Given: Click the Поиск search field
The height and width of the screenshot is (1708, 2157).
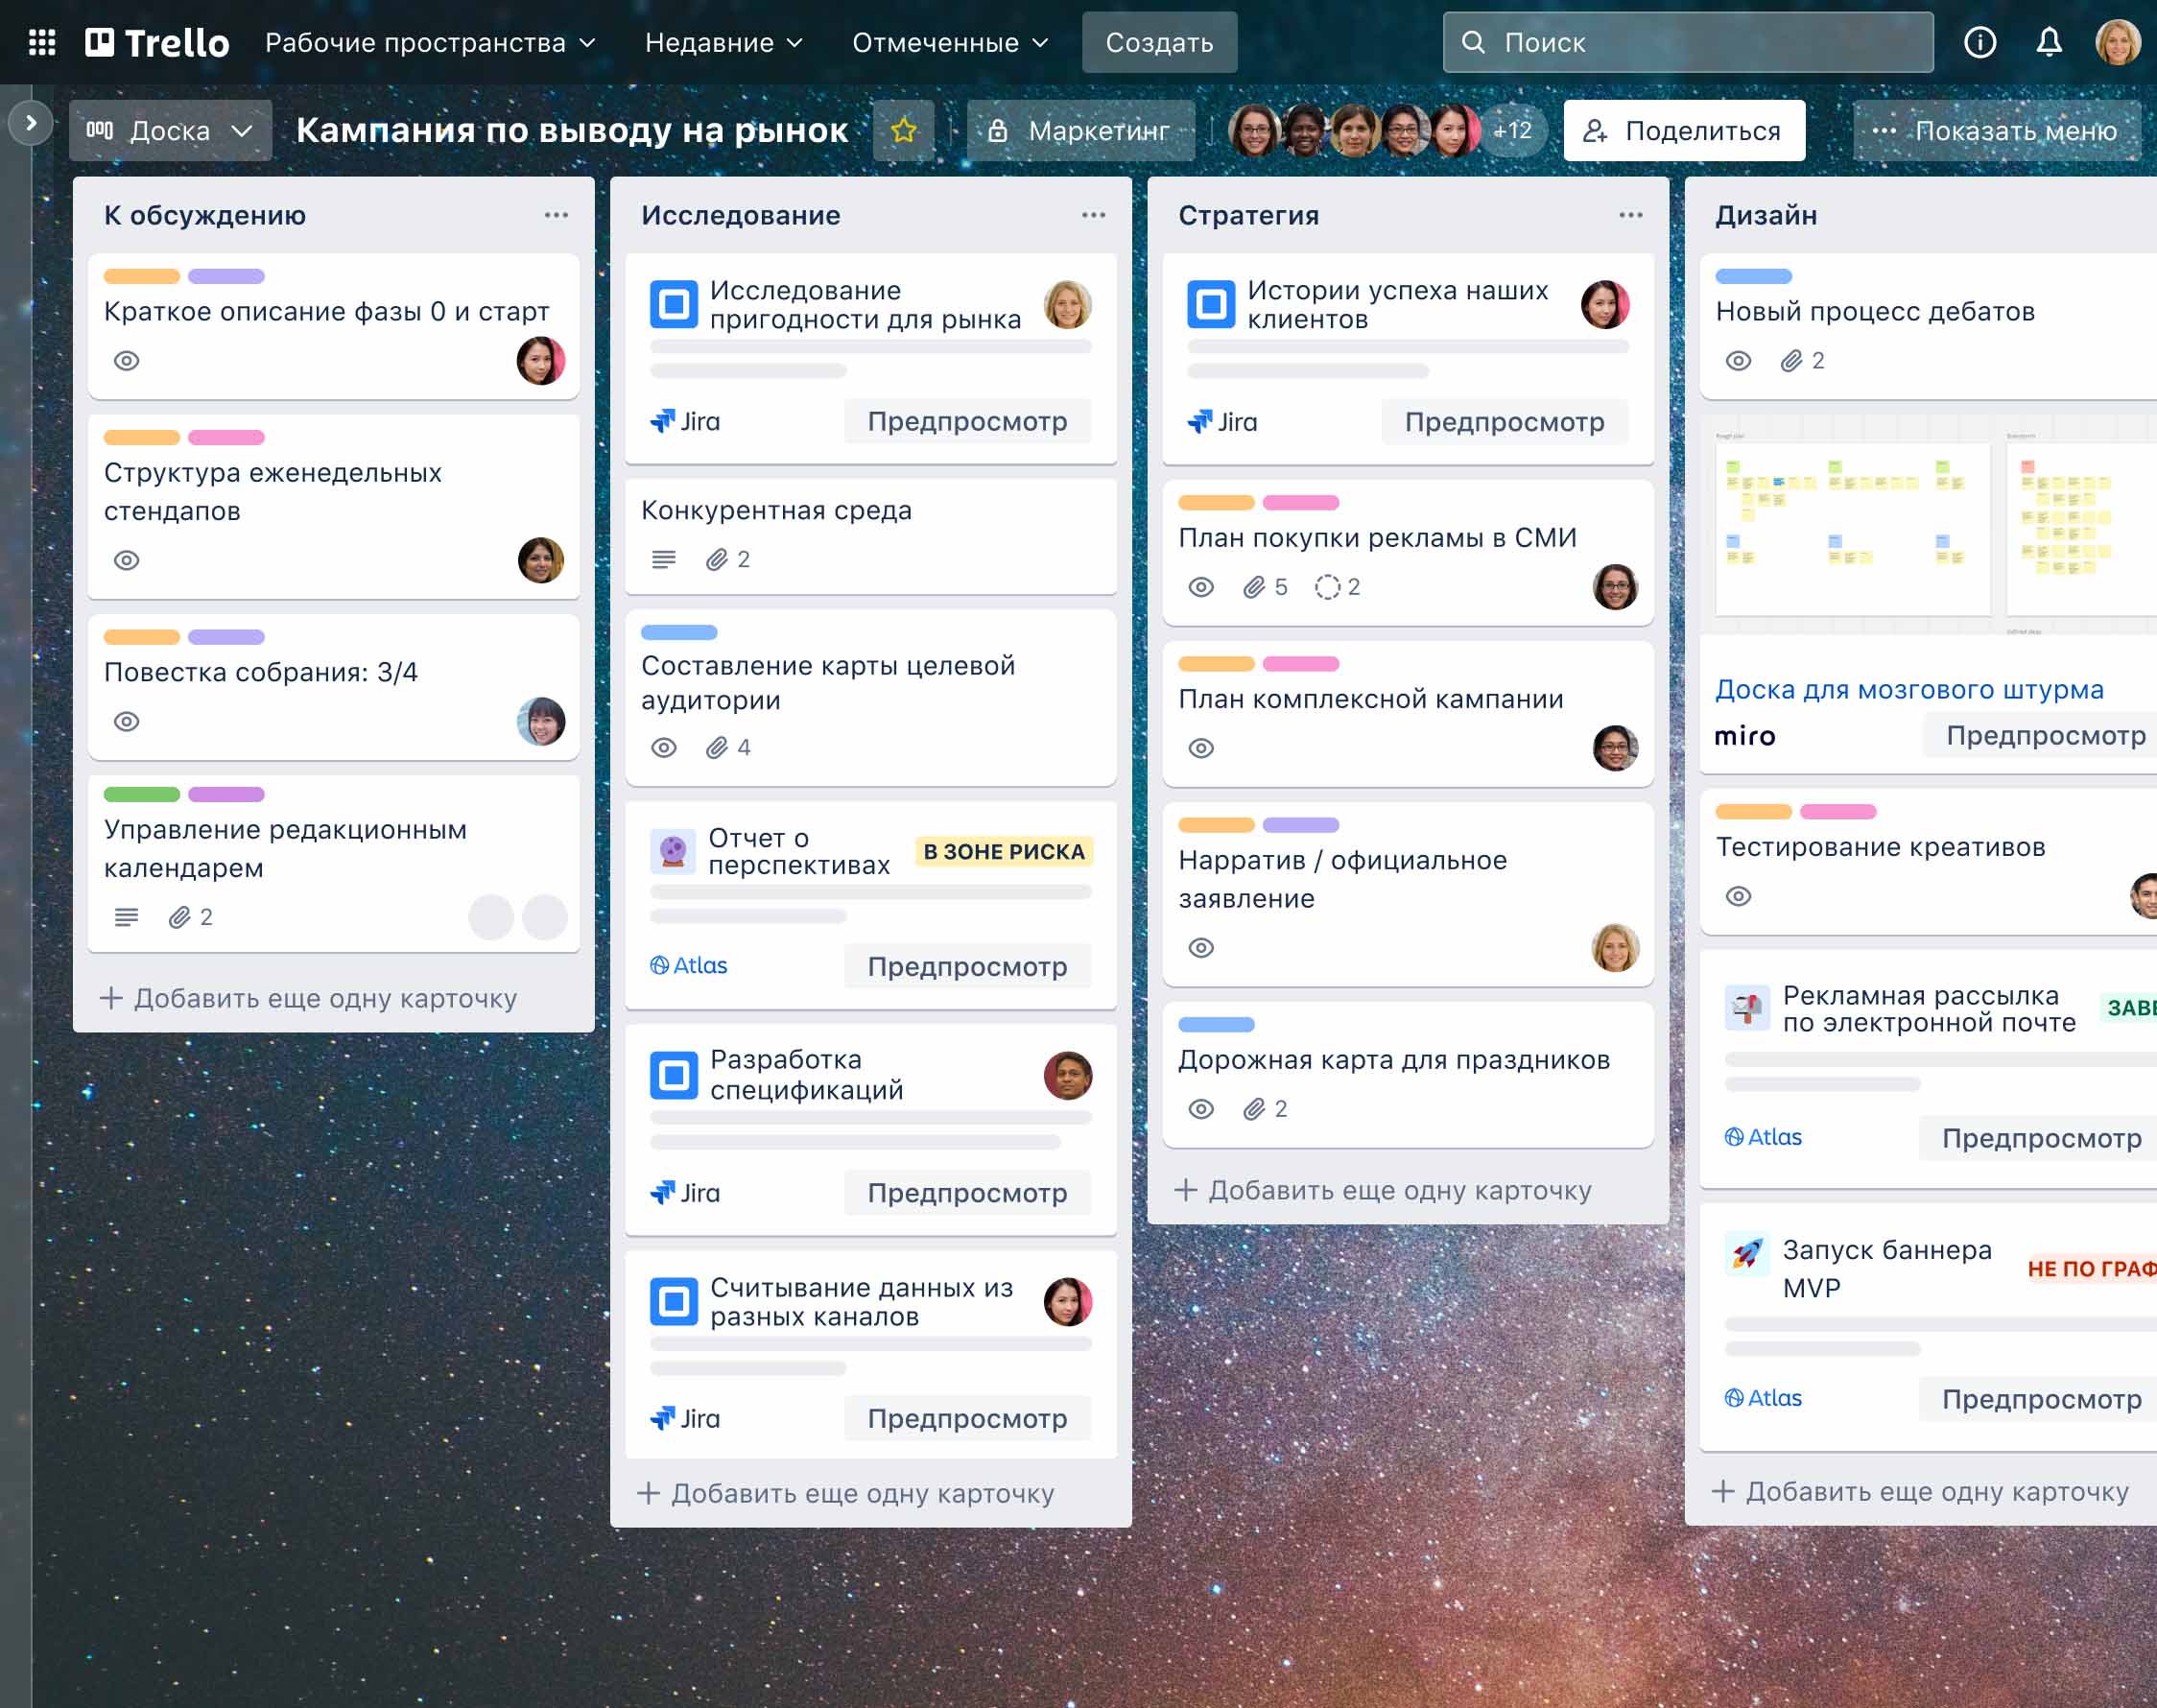Looking at the screenshot, I should (x=1688, y=42).
